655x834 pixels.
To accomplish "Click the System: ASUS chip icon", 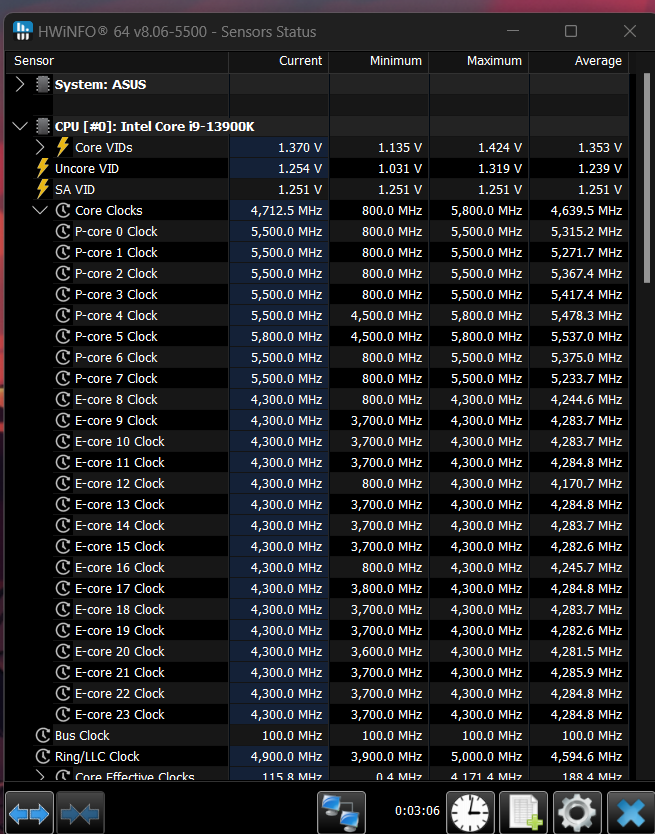I will click(43, 84).
